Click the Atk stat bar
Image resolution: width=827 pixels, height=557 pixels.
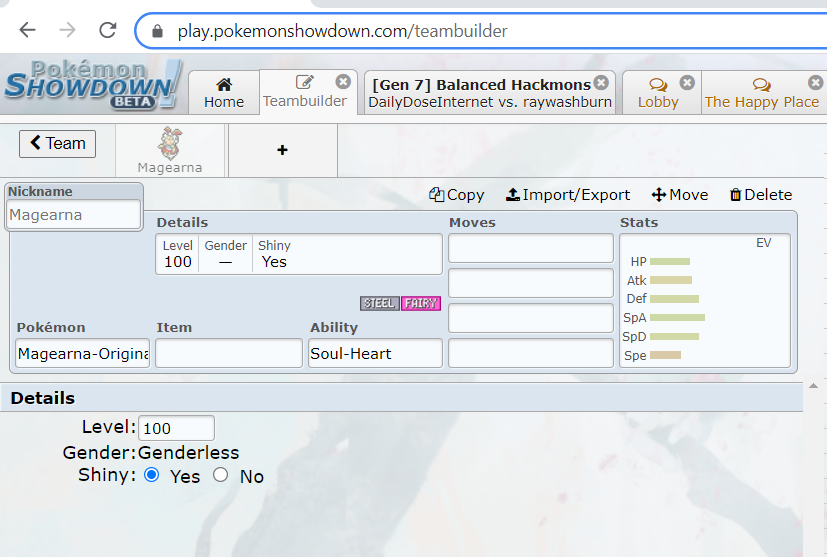coord(671,280)
